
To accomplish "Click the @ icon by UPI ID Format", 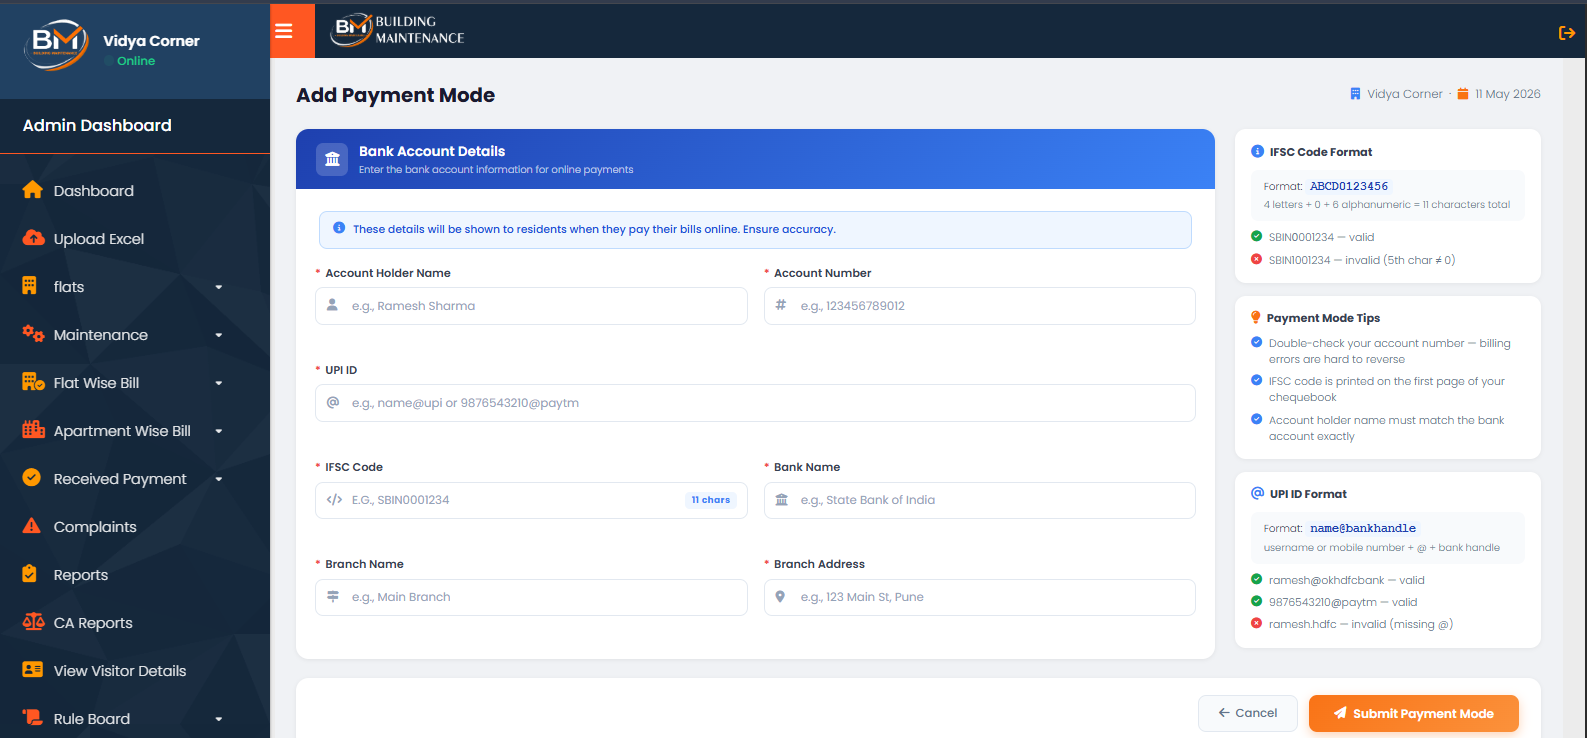I will point(1257,493).
